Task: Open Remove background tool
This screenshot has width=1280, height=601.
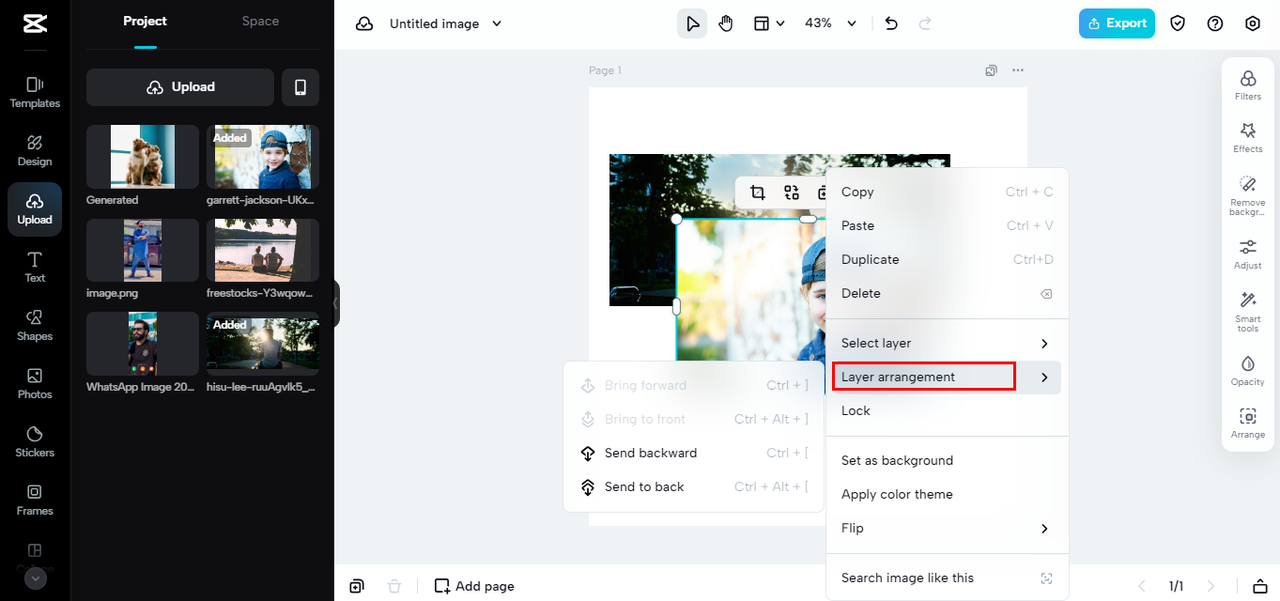Action: (x=1248, y=195)
